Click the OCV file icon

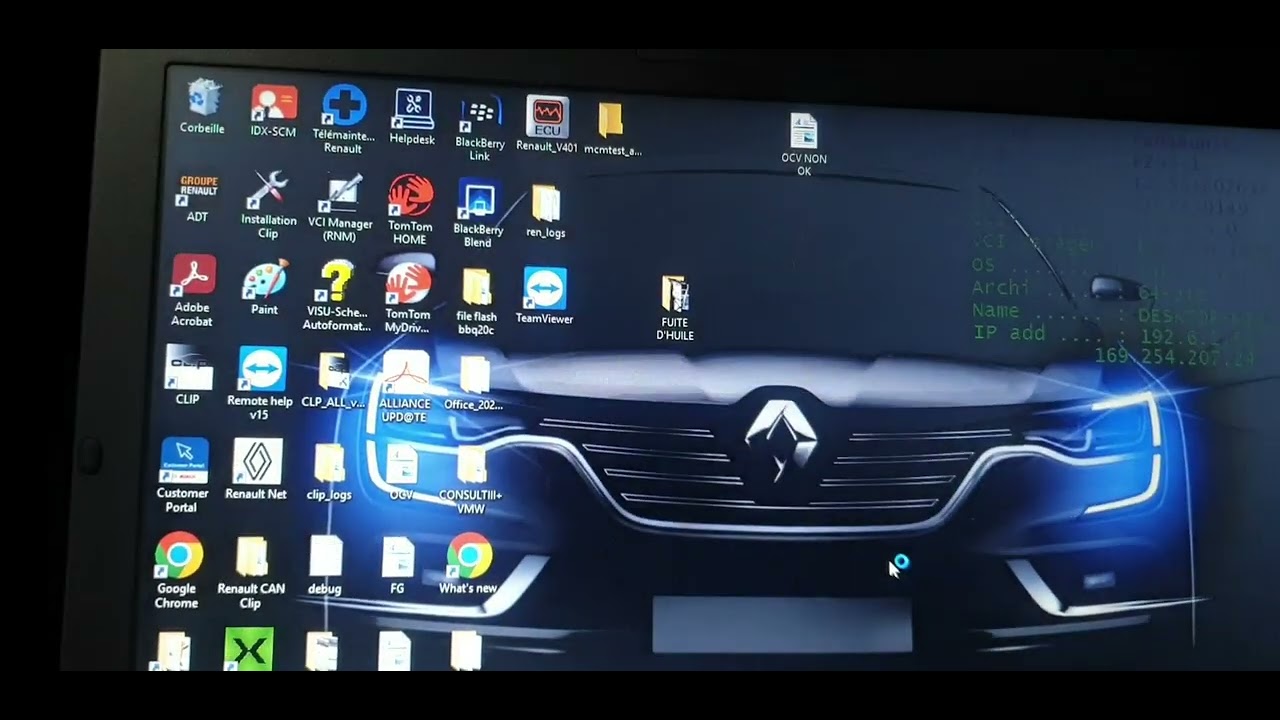402,473
